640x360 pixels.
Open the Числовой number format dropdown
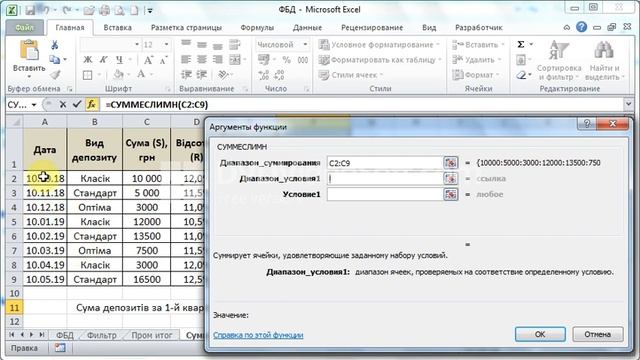coord(305,44)
